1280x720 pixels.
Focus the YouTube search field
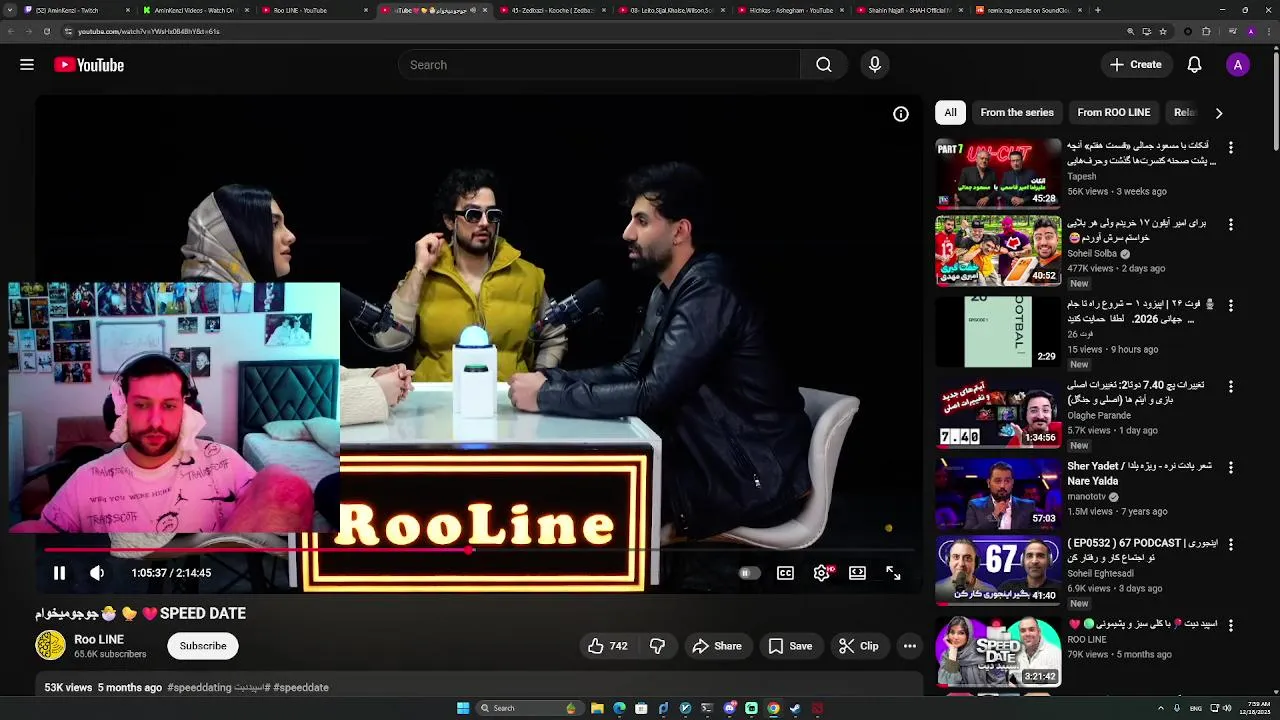[x=599, y=65]
